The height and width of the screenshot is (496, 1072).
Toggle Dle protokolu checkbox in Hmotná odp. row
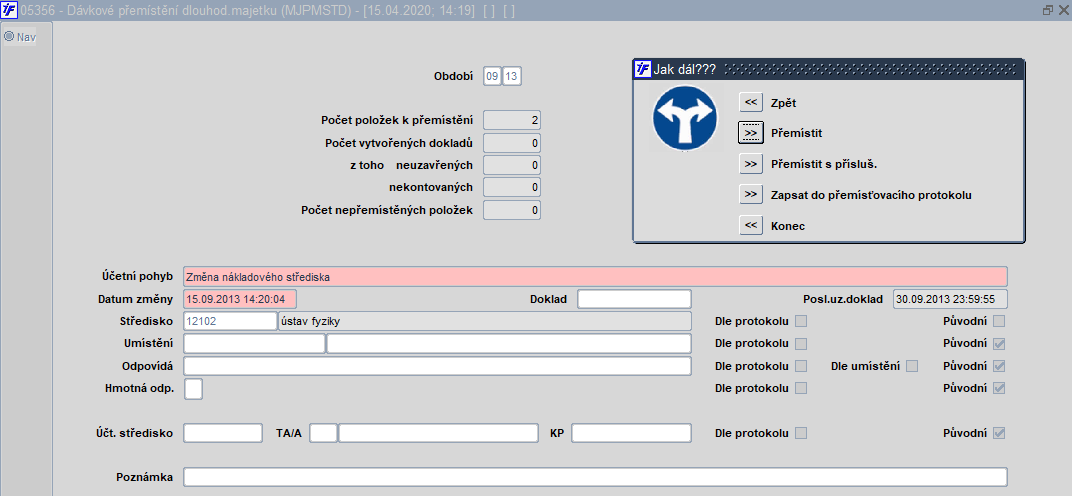click(x=801, y=388)
